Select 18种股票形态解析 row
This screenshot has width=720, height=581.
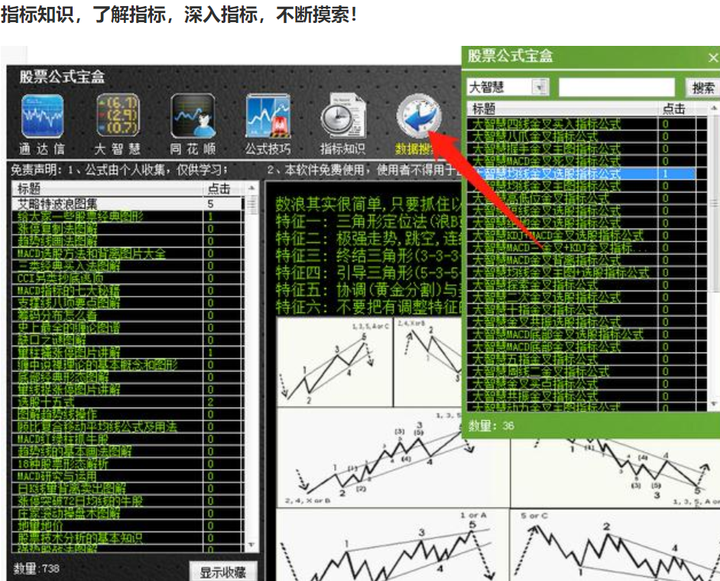[x=129, y=464]
